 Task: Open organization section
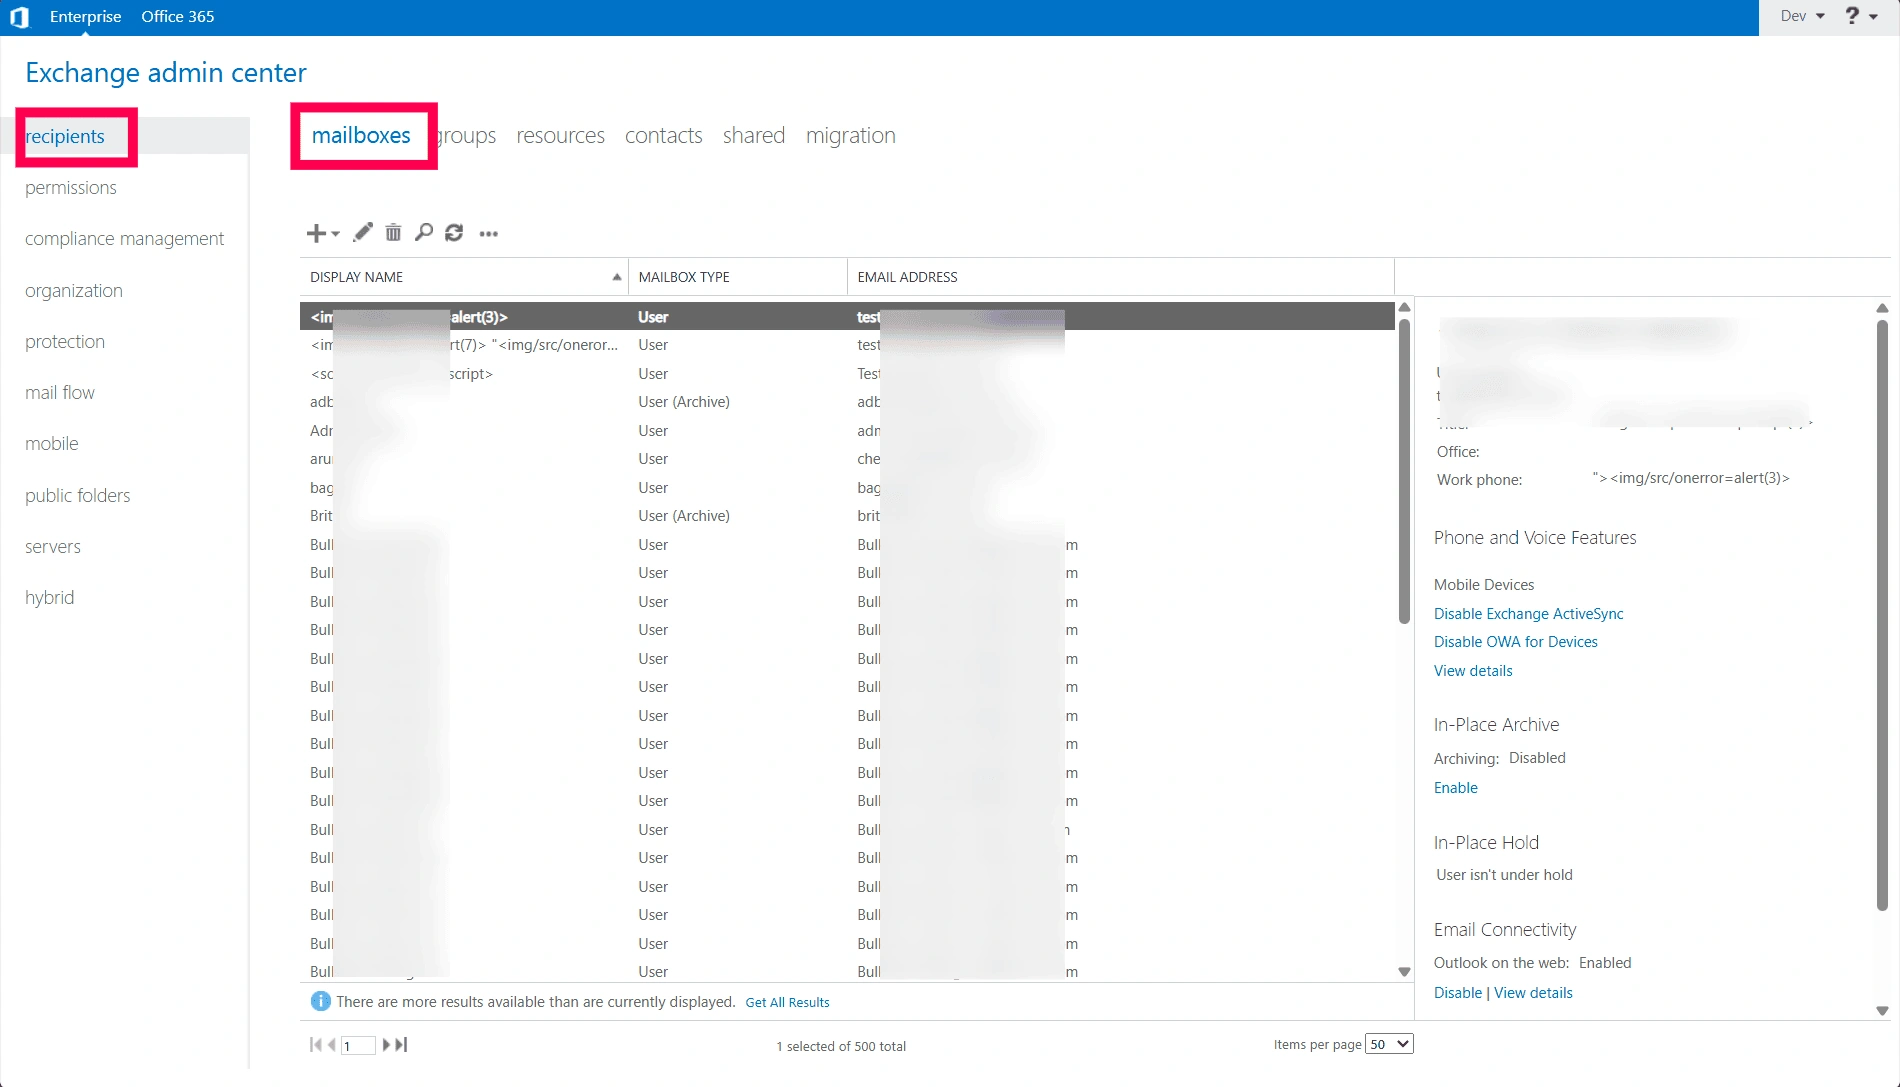click(x=74, y=291)
